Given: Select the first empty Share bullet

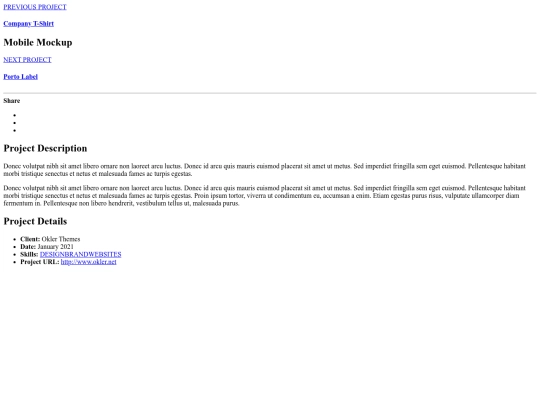Looking at the screenshot, I should pyautogui.click(x=15, y=115).
